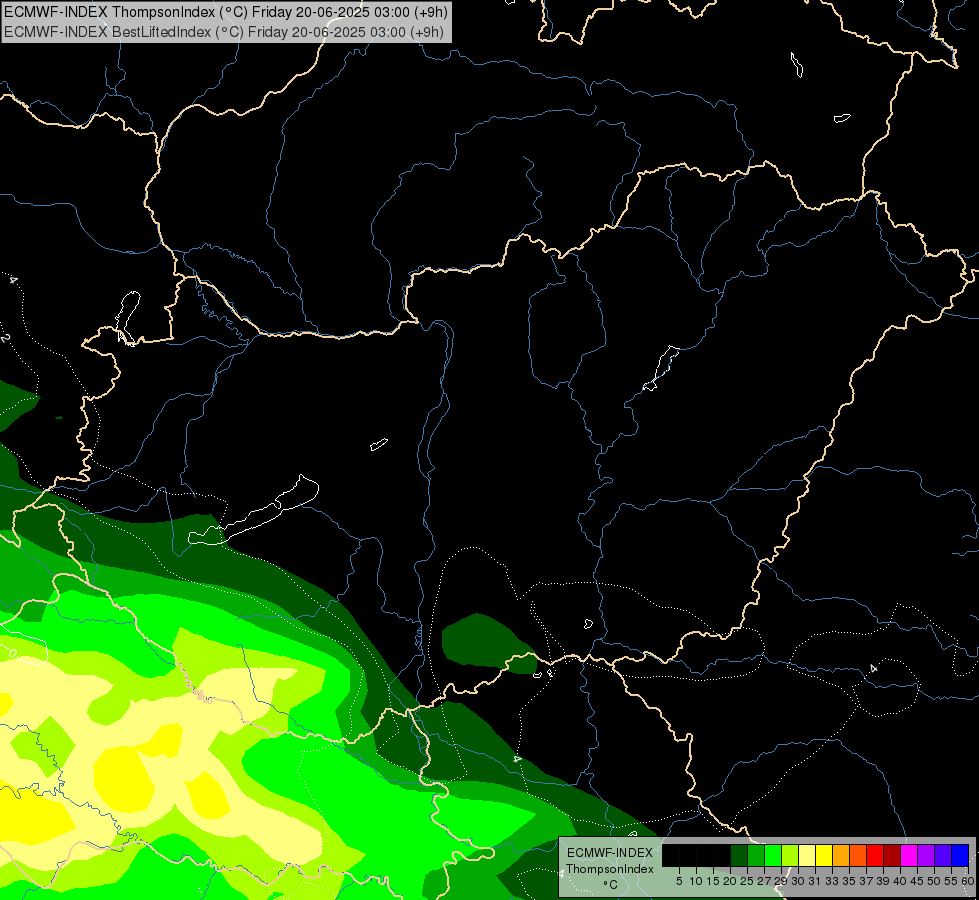This screenshot has width=979, height=900.
Task: Click the legend tick value '20'
Action: pos(730,881)
